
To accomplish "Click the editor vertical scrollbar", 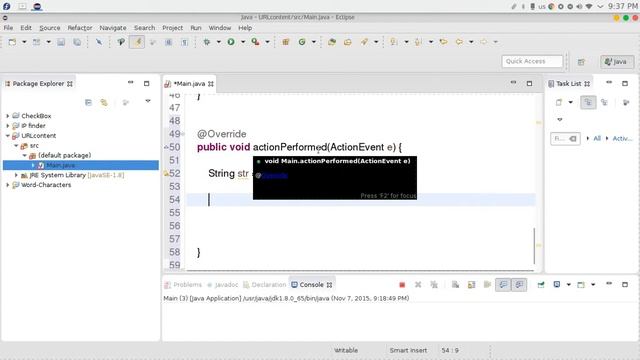I will (534, 246).
